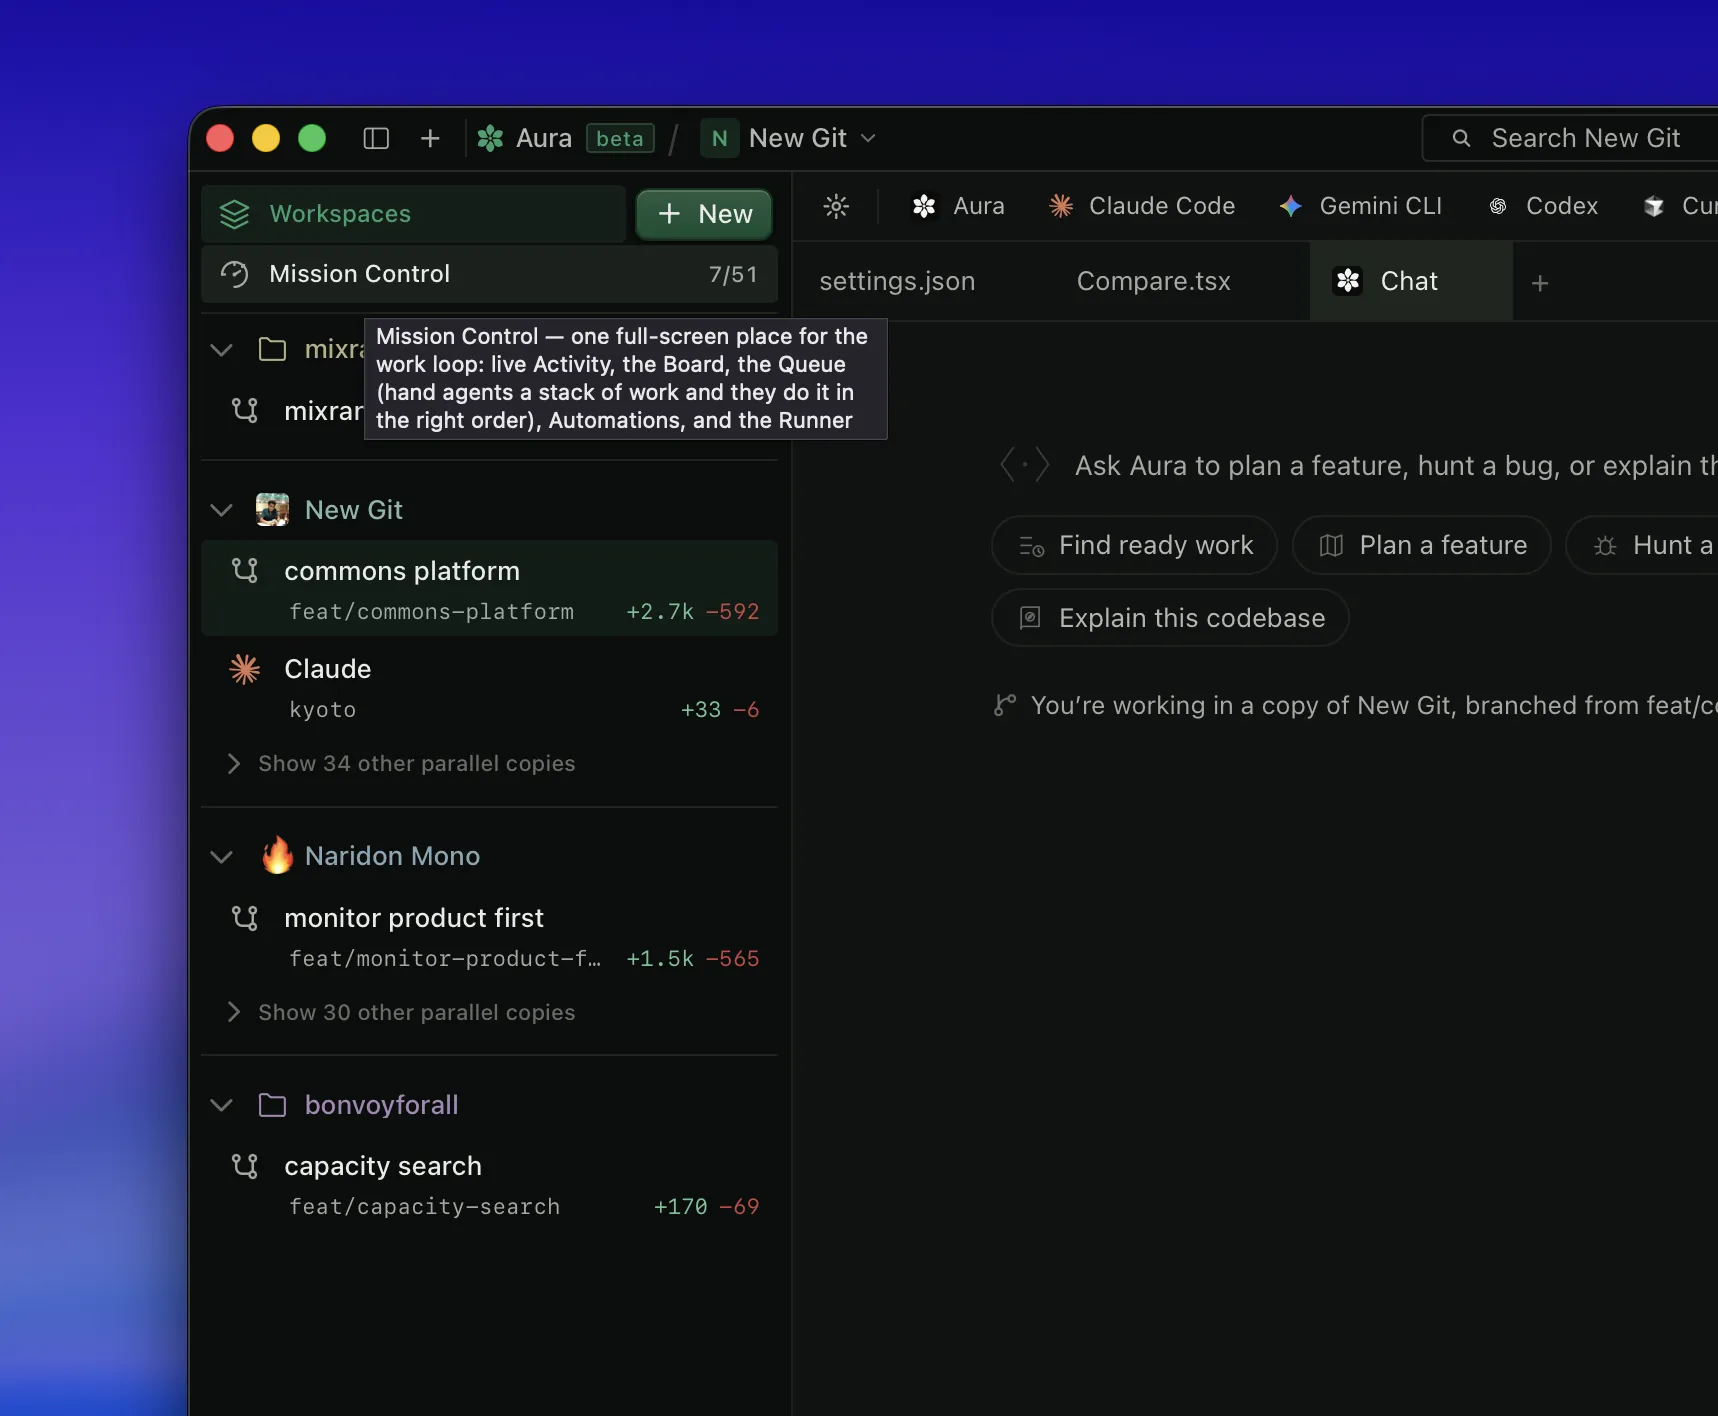Select the Codex agent

[1543, 206]
